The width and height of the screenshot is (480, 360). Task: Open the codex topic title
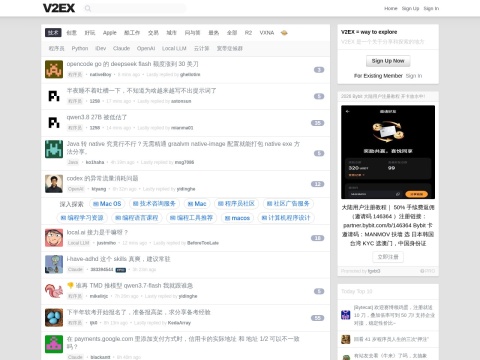click(x=102, y=178)
